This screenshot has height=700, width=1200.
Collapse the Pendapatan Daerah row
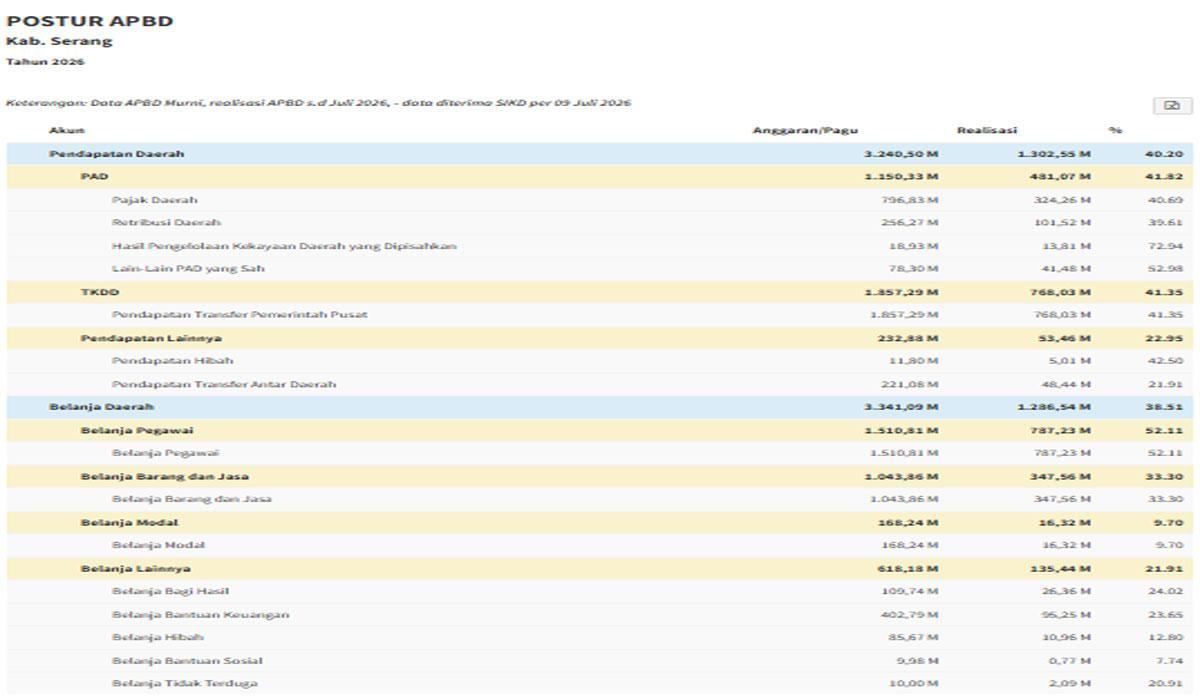pyautogui.click(x=600, y=154)
